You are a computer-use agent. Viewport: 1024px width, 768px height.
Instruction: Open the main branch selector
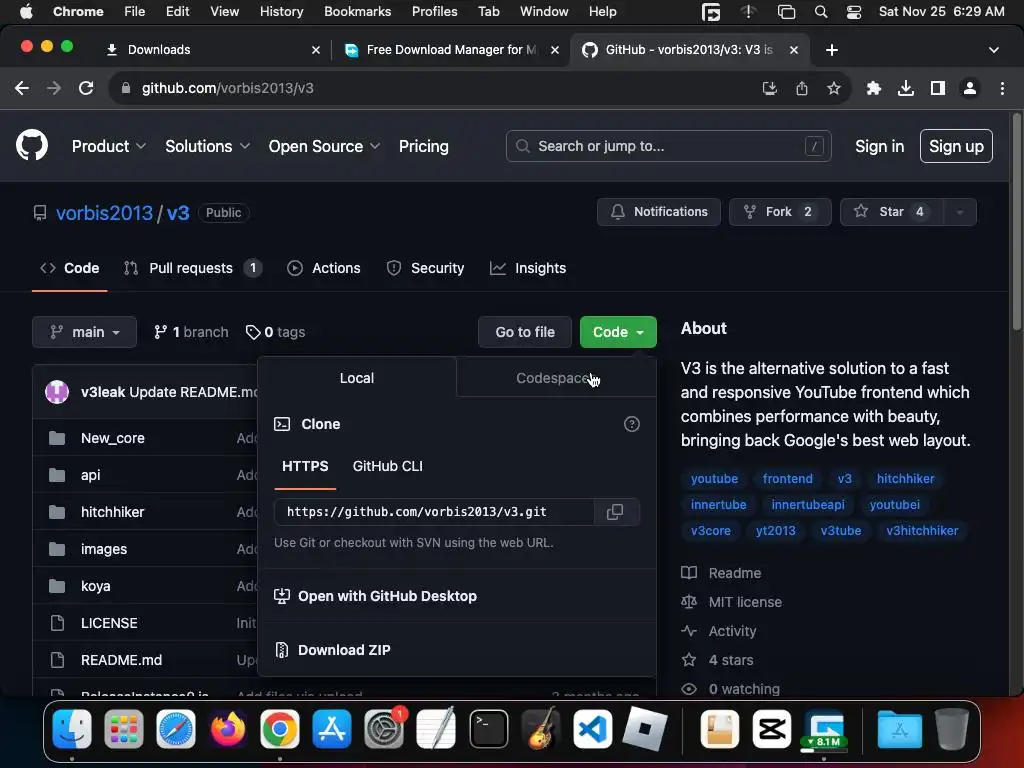84,332
